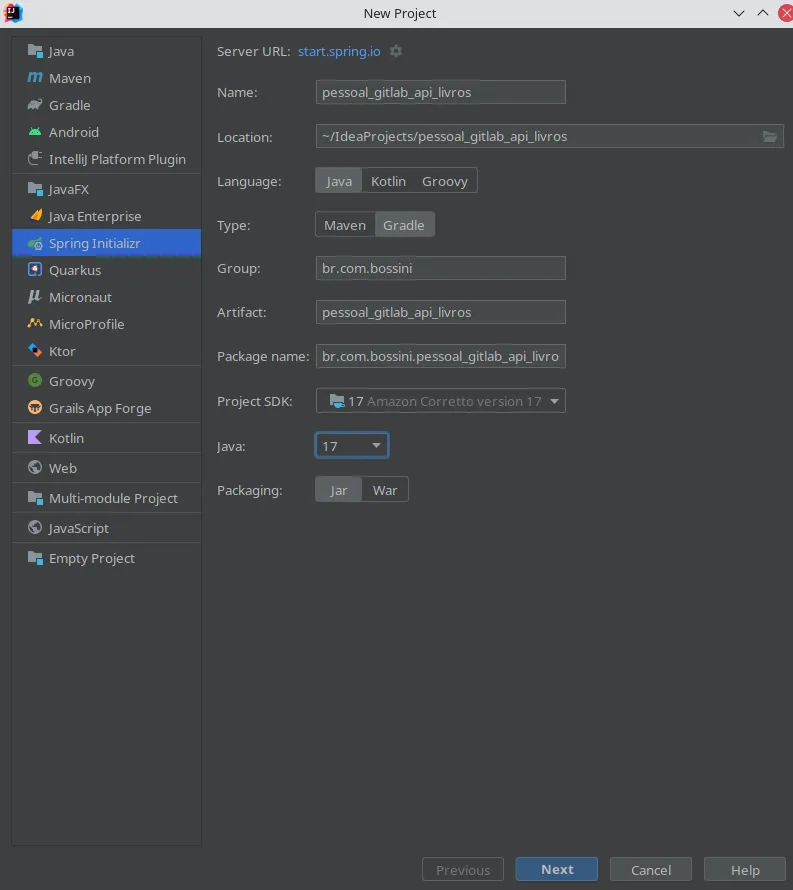The height and width of the screenshot is (890, 793).
Task: Click the SDK folder icon in Project SDK
Action: point(337,401)
